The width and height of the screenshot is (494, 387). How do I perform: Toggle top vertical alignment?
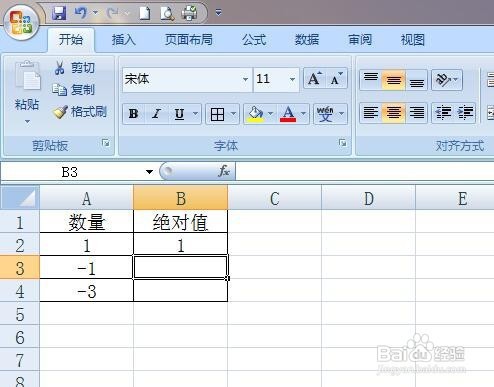(x=371, y=80)
